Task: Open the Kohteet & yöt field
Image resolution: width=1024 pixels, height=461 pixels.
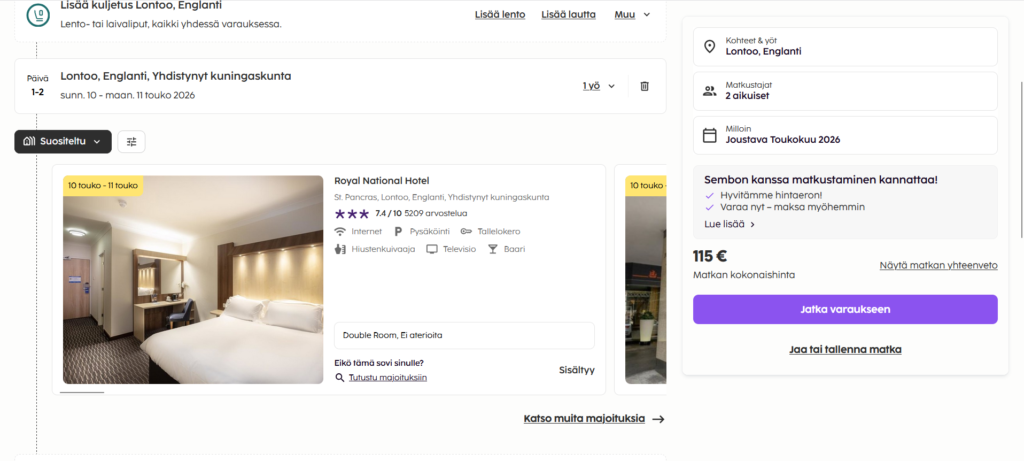Action: [845, 46]
